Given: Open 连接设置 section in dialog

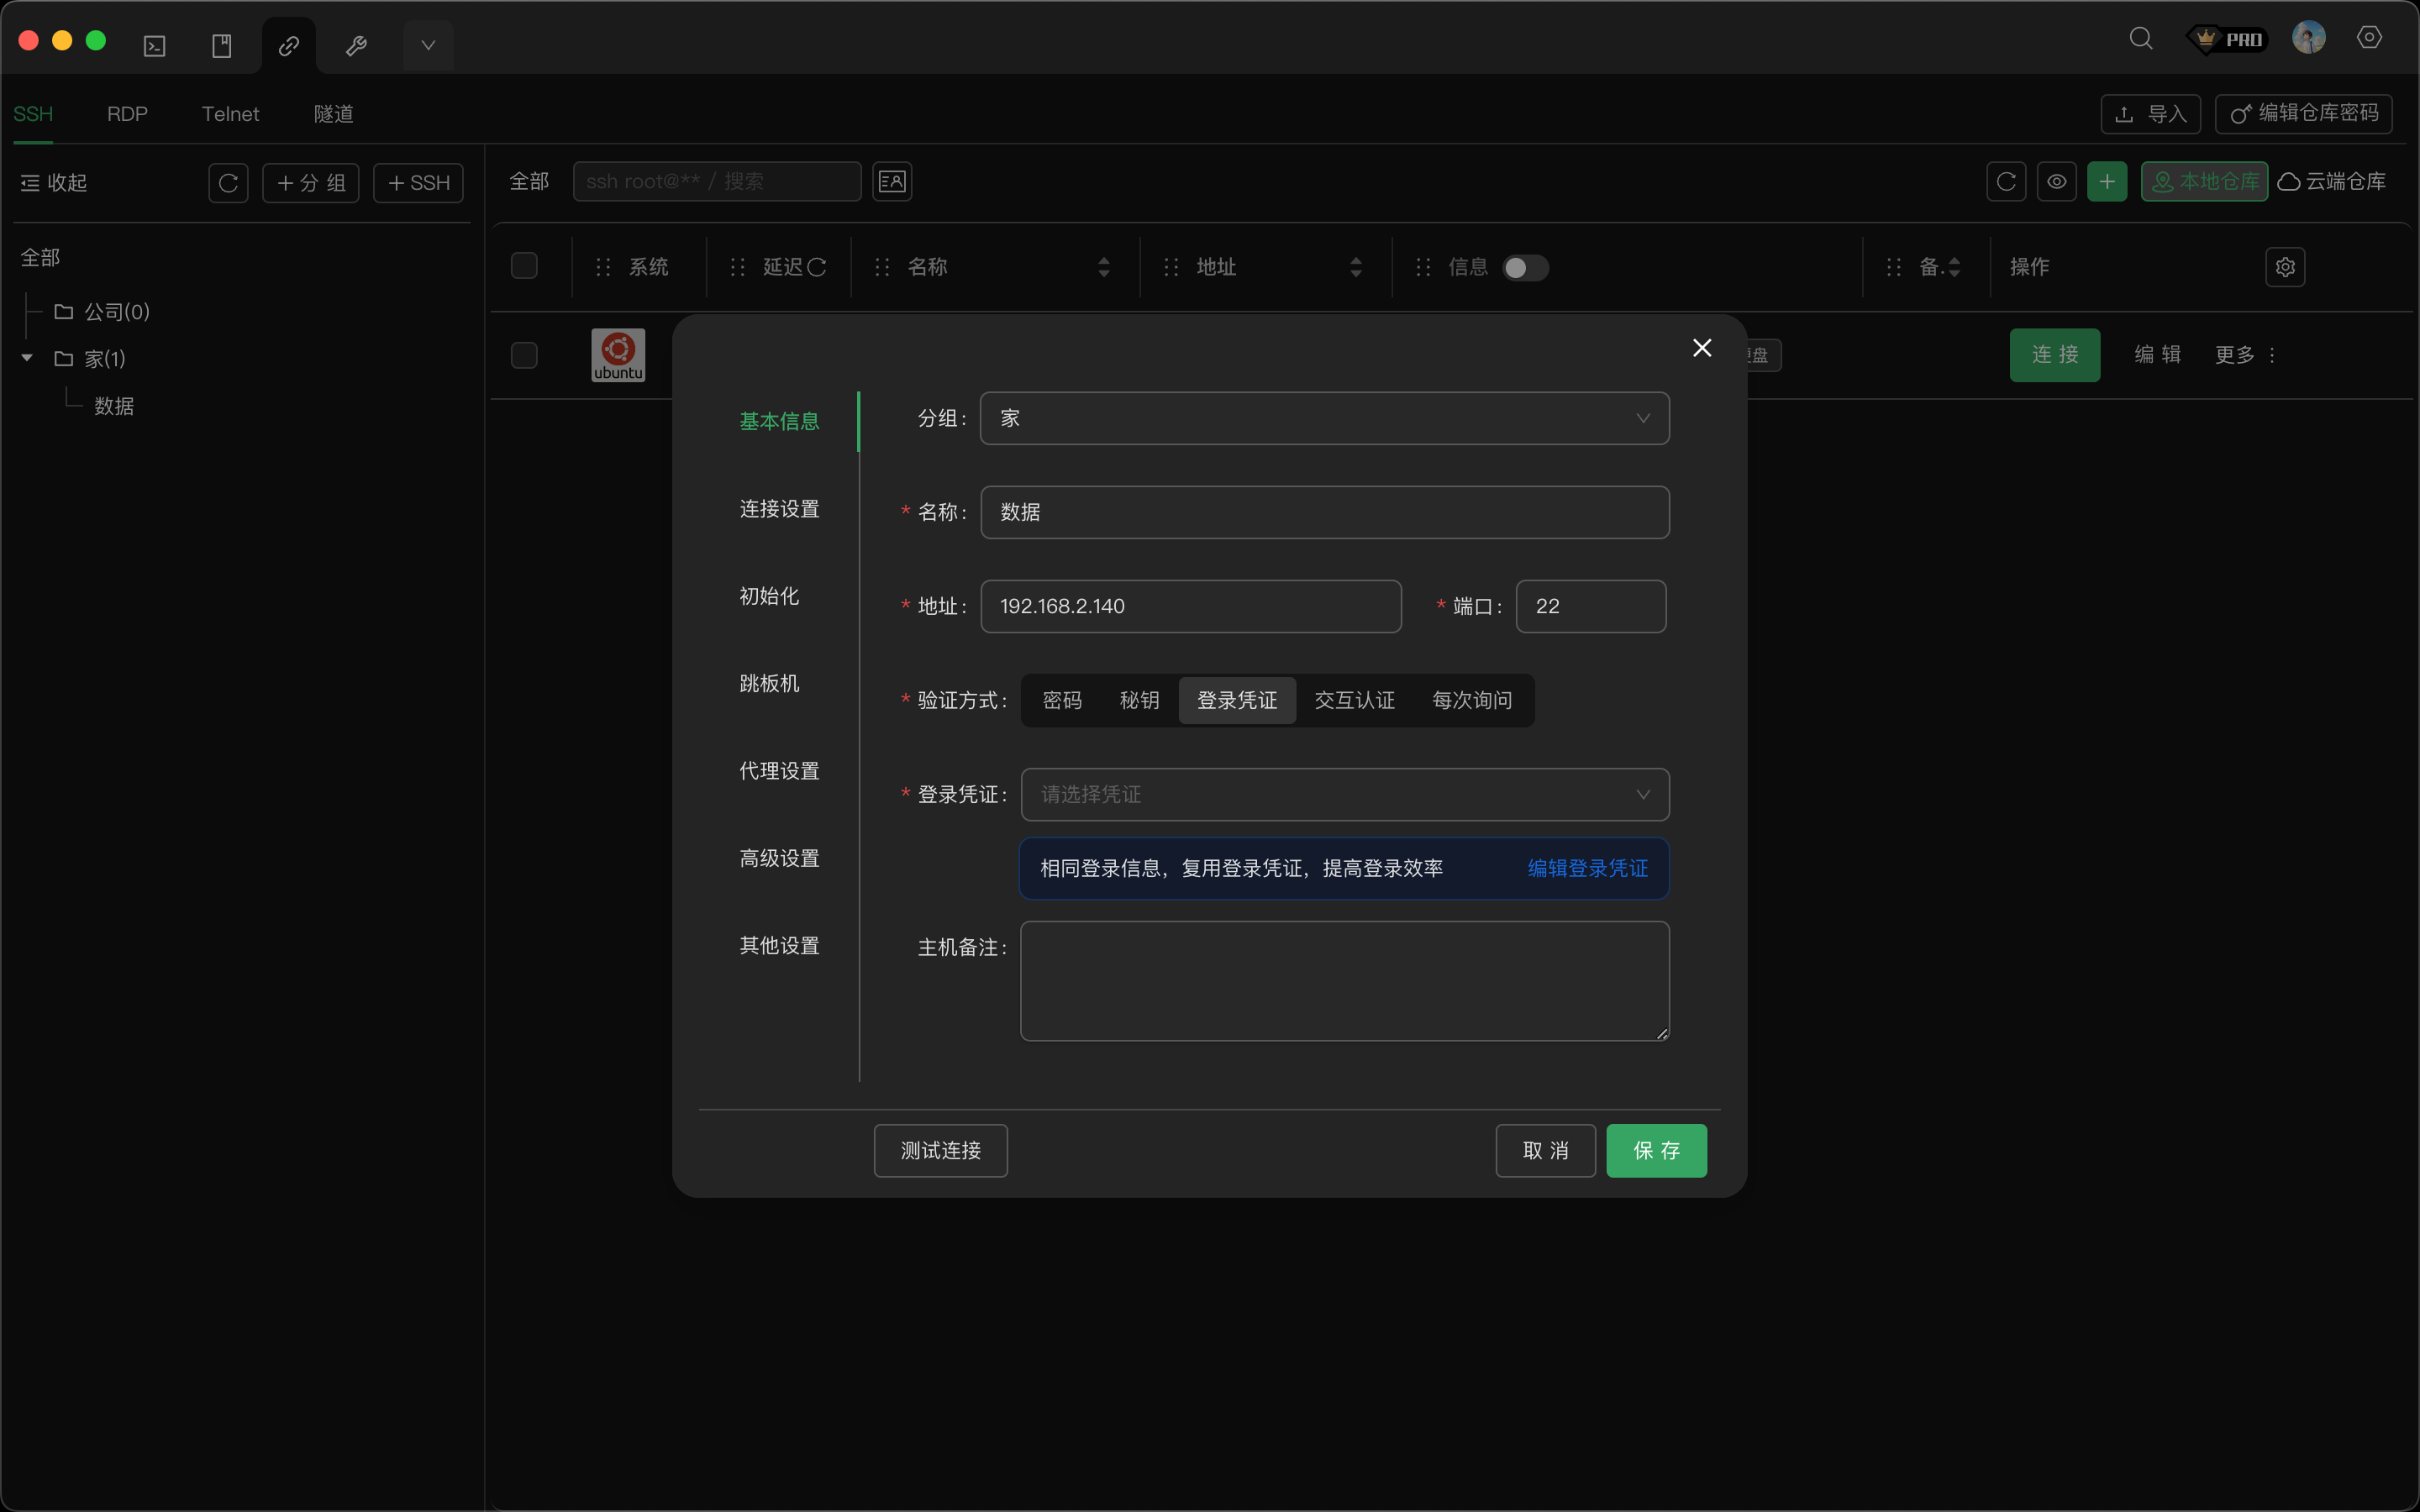Looking at the screenshot, I should pyautogui.click(x=779, y=509).
